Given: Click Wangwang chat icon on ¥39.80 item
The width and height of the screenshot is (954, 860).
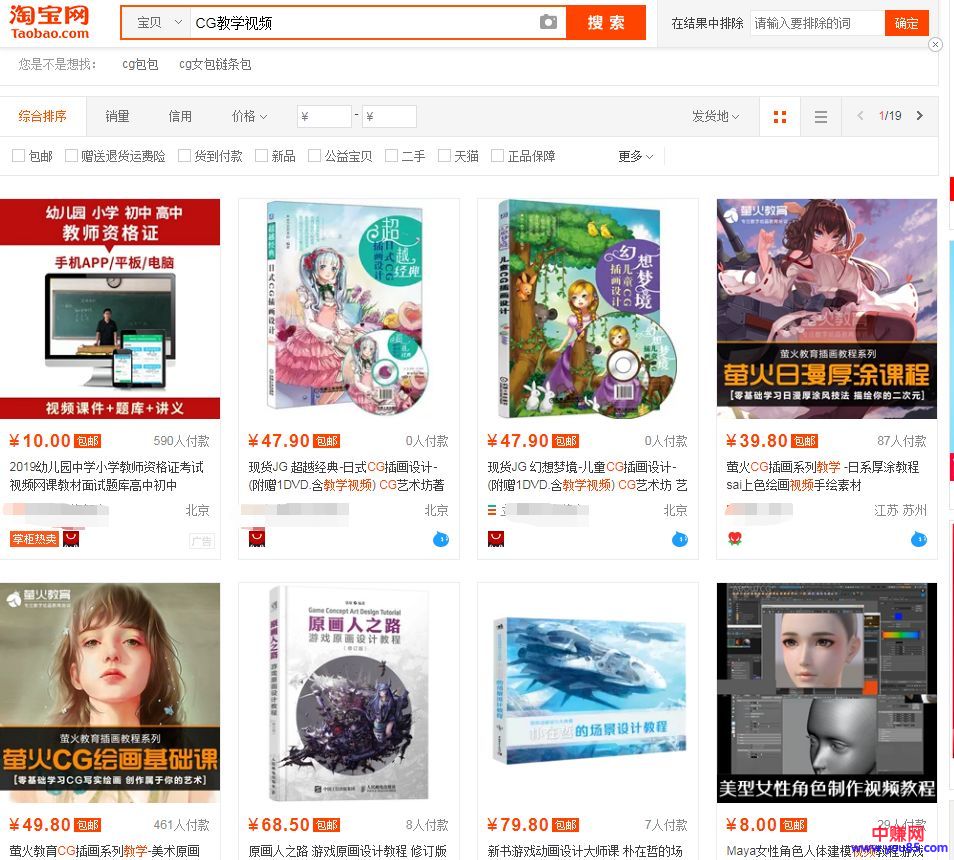Looking at the screenshot, I should (919, 540).
